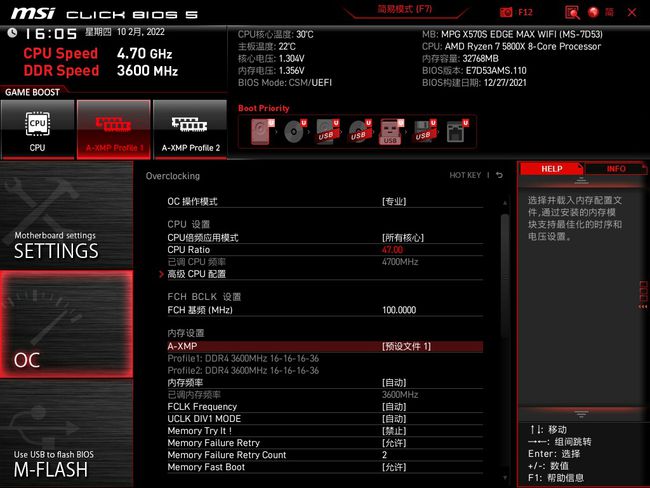Select the USB hard disk boot icon
This screenshot has height=488, width=650.
[327, 132]
